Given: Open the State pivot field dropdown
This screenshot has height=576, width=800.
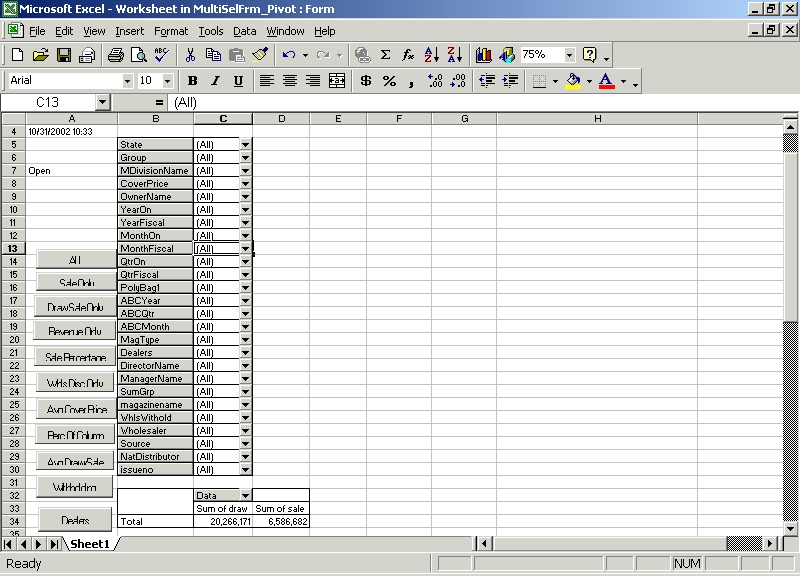Looking at the screenshot, I should click(x=245, y=145).
